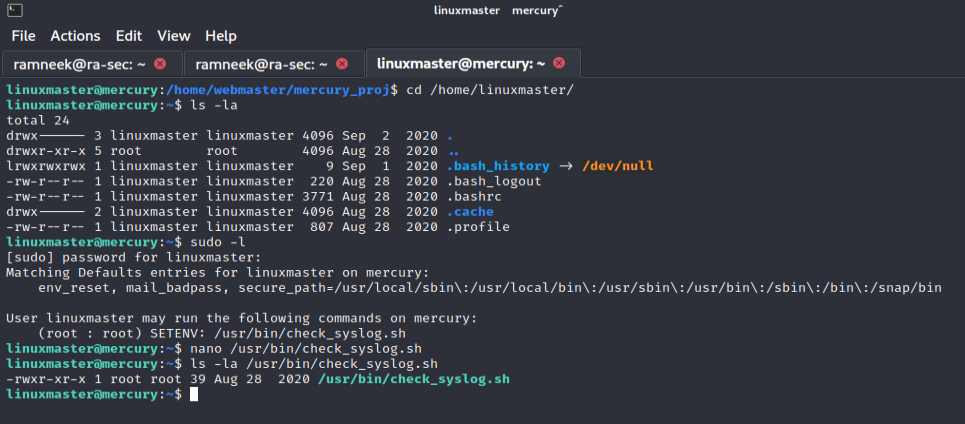Switch to the second ramneek@ra-sec tab
This screenshot has width=965, height=424.
coord(262,64)
